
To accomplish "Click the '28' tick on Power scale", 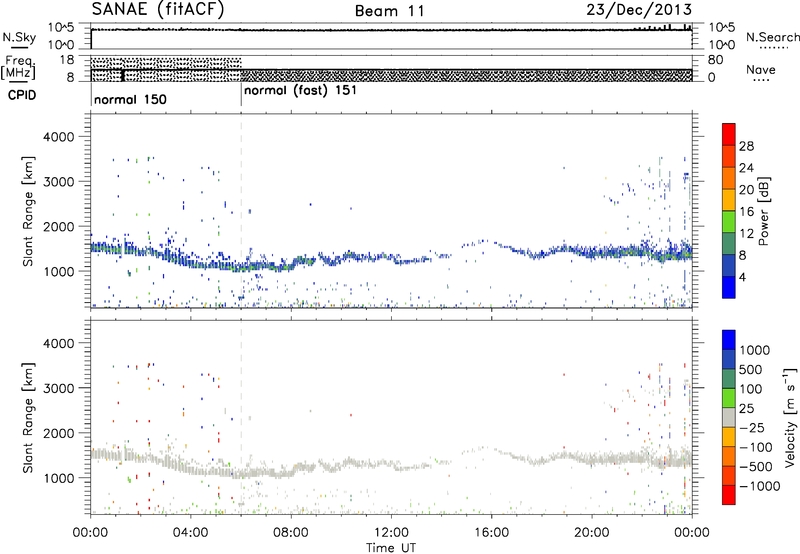I will coord(746,146).
